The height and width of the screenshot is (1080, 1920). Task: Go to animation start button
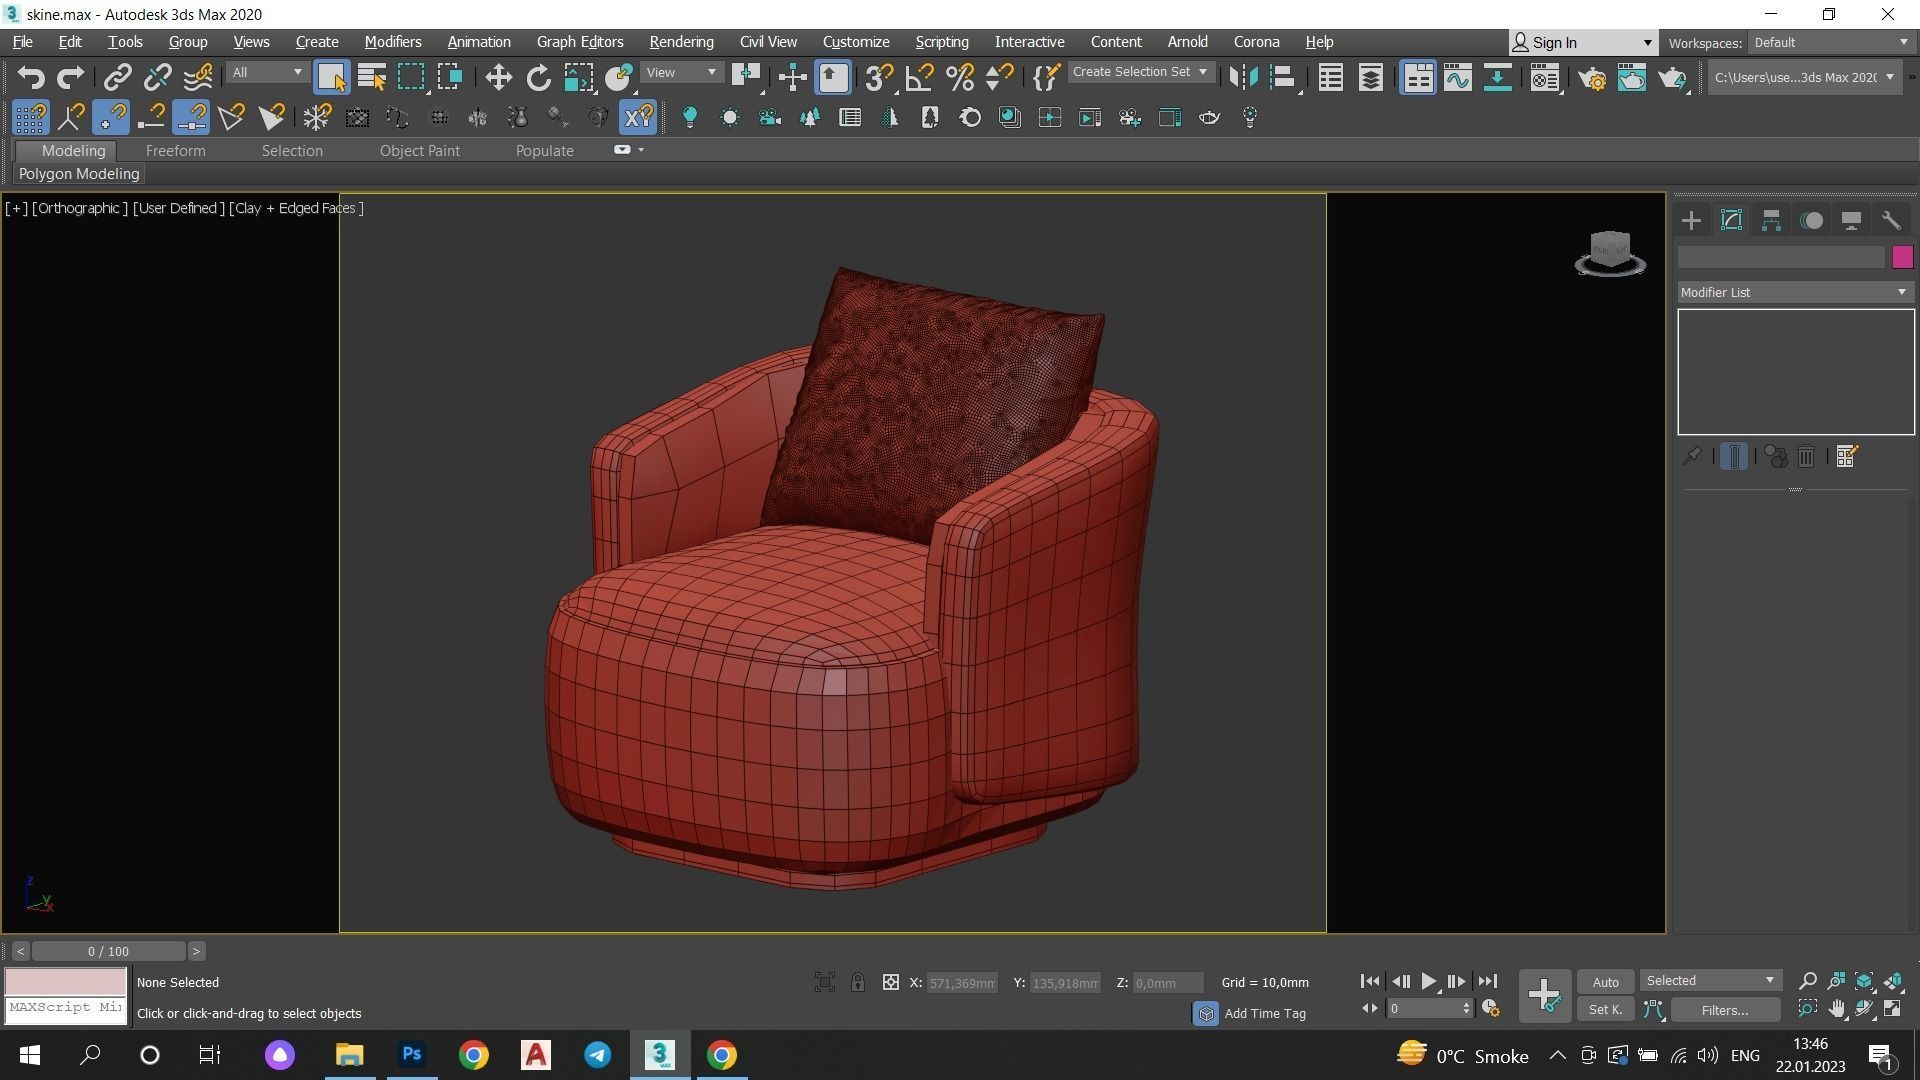point(1370,982)
